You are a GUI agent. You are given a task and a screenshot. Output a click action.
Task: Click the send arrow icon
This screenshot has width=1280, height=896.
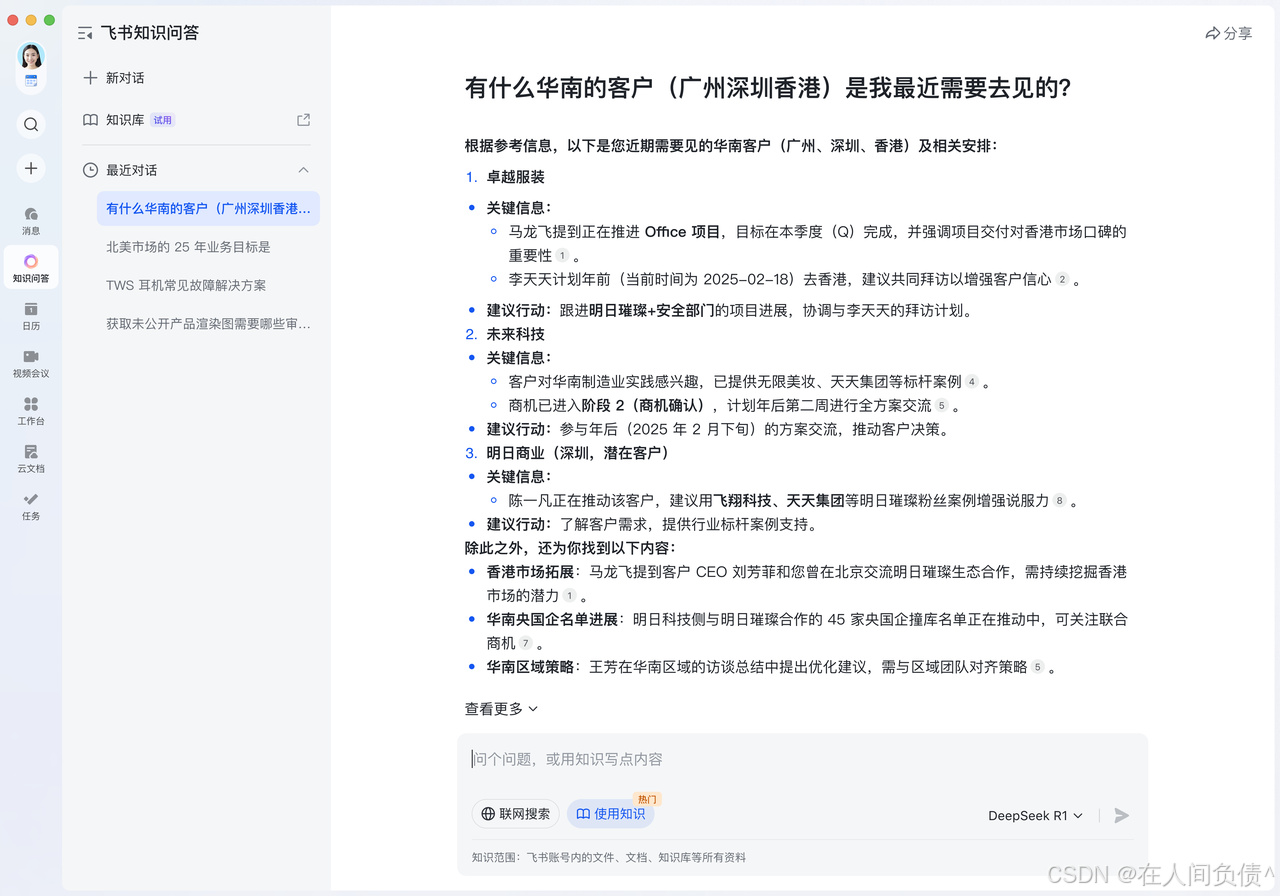tap(1122, 815)
